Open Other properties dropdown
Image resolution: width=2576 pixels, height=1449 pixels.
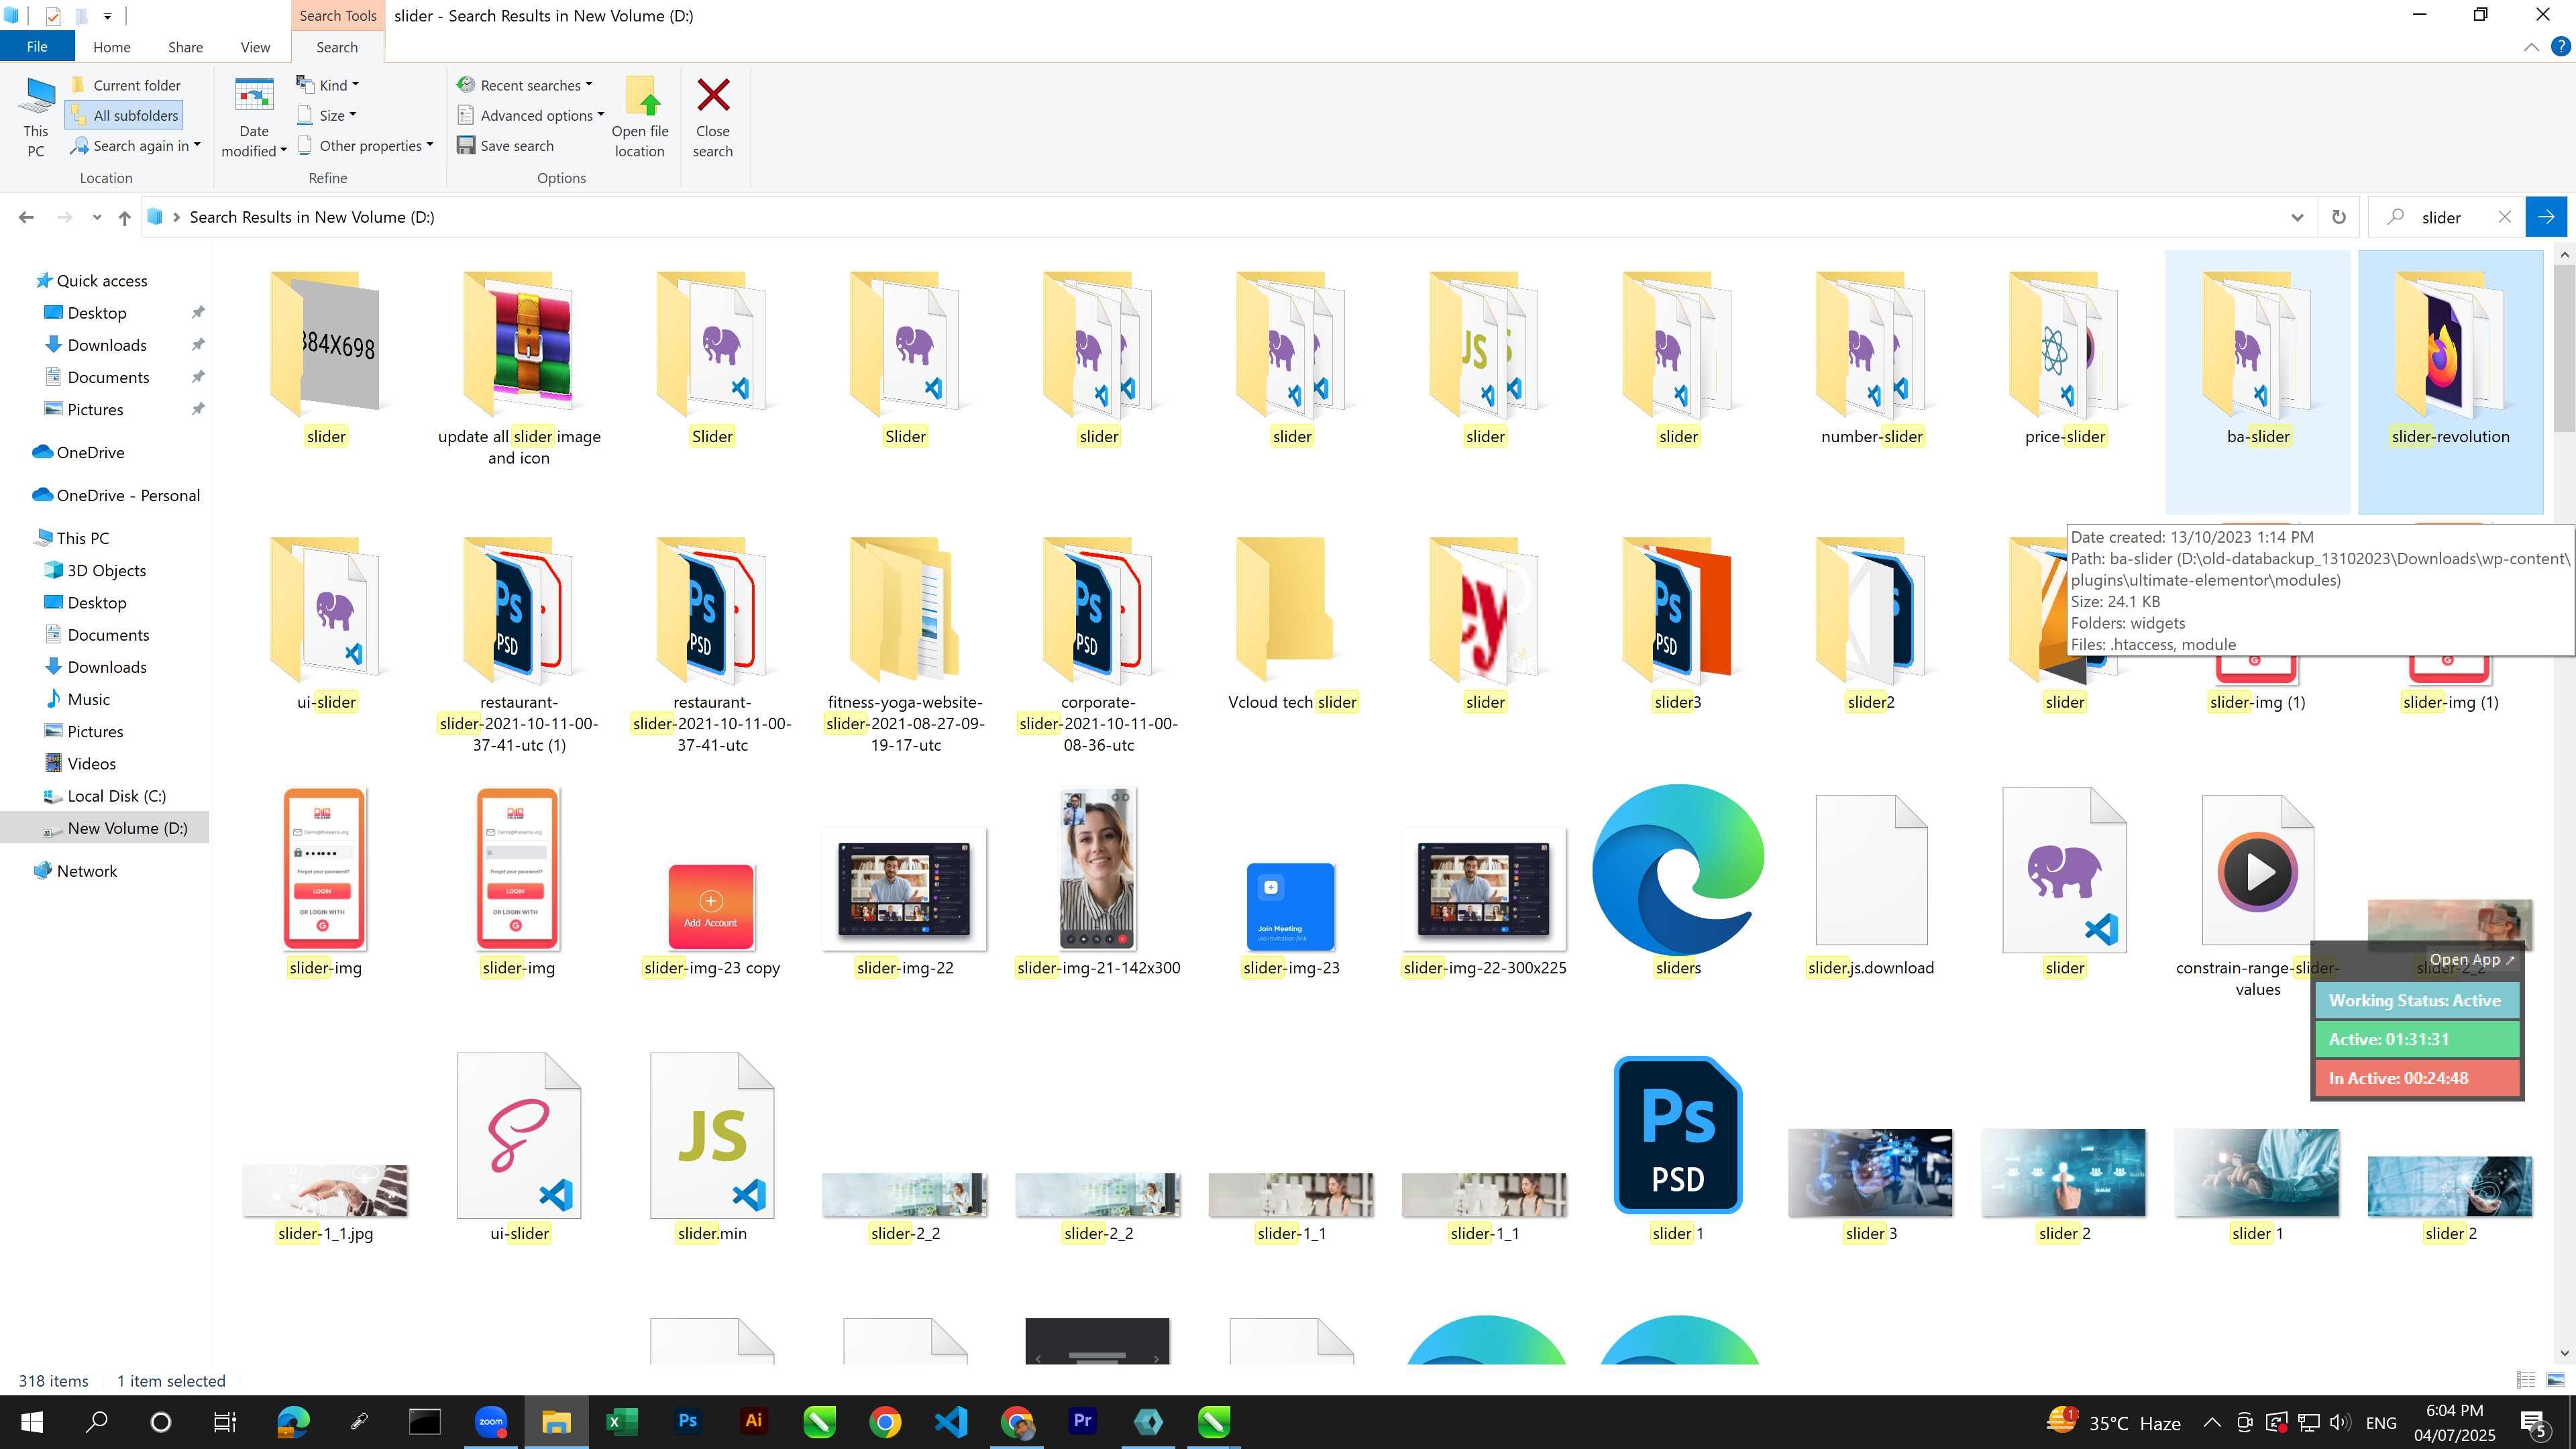click(366, 146)
